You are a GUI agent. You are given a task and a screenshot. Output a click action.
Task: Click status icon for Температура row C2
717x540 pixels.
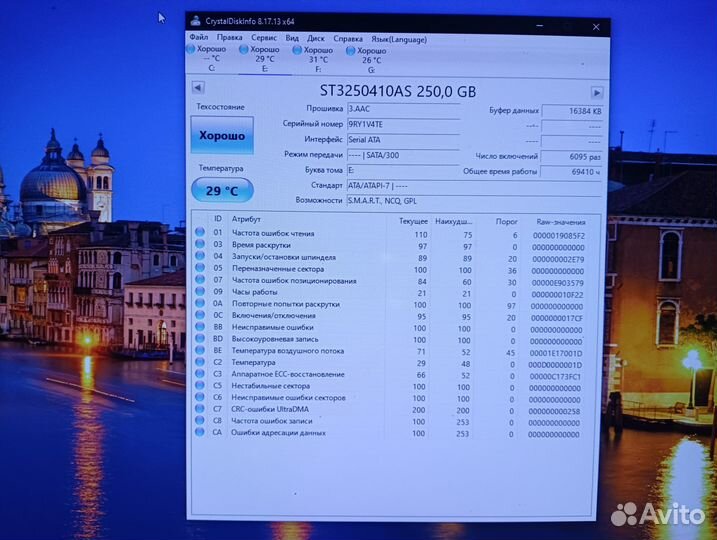pos(200,362)
